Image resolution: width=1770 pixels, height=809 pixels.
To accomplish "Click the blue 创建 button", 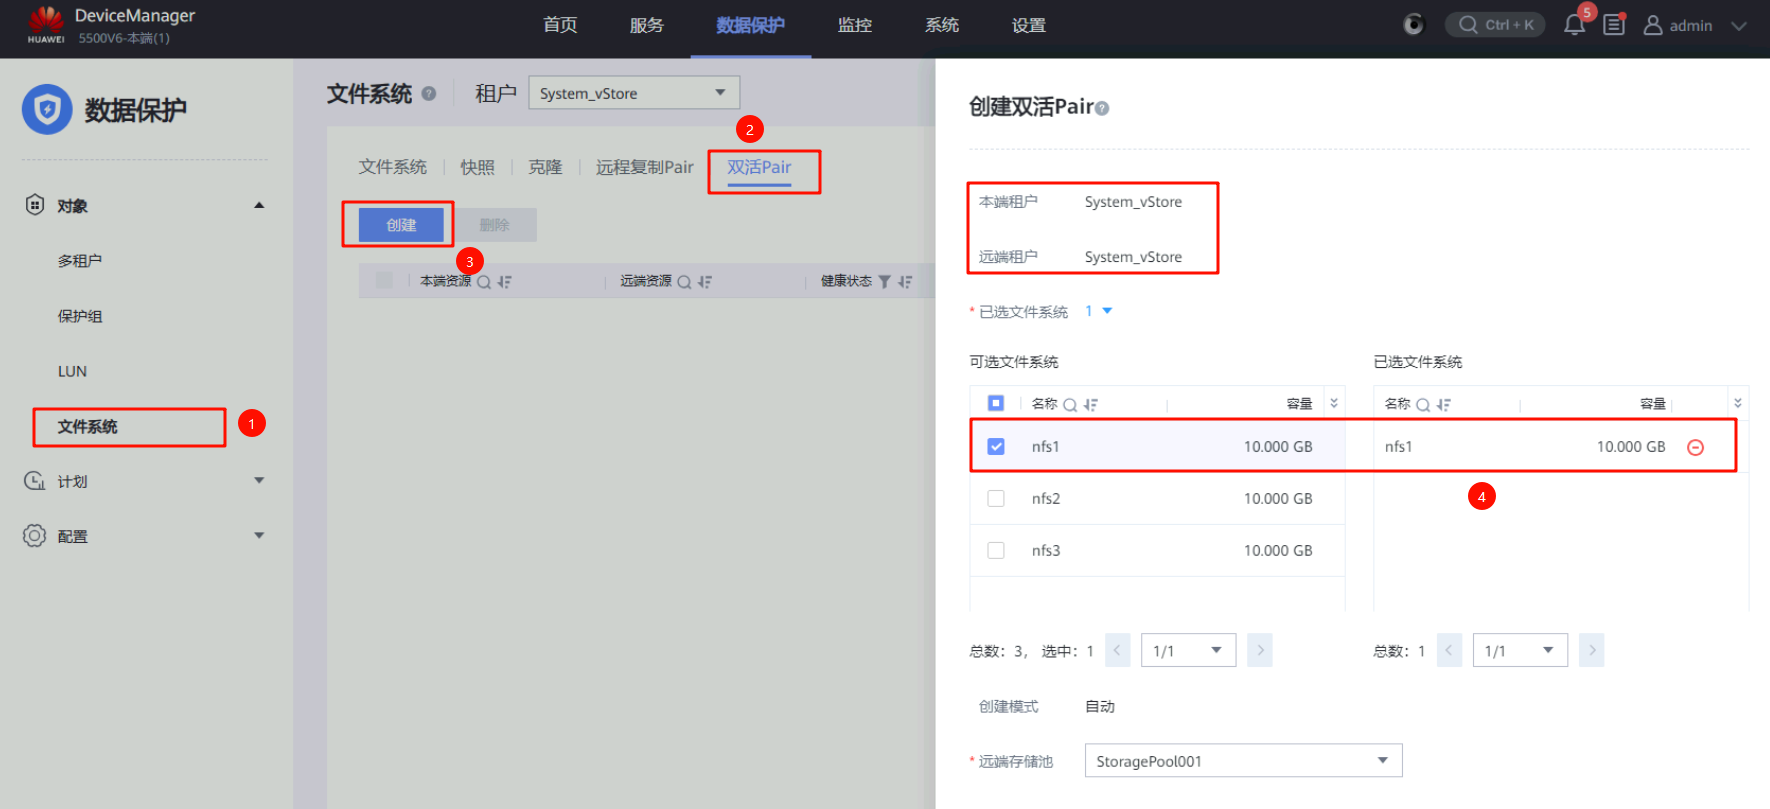I will point(401,225).
